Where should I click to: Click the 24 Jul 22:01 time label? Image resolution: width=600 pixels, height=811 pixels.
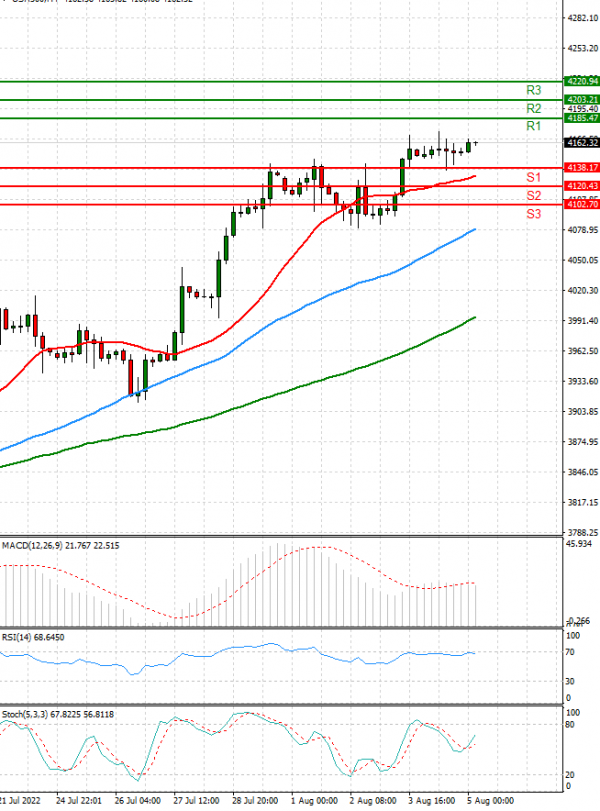point(79,801)
